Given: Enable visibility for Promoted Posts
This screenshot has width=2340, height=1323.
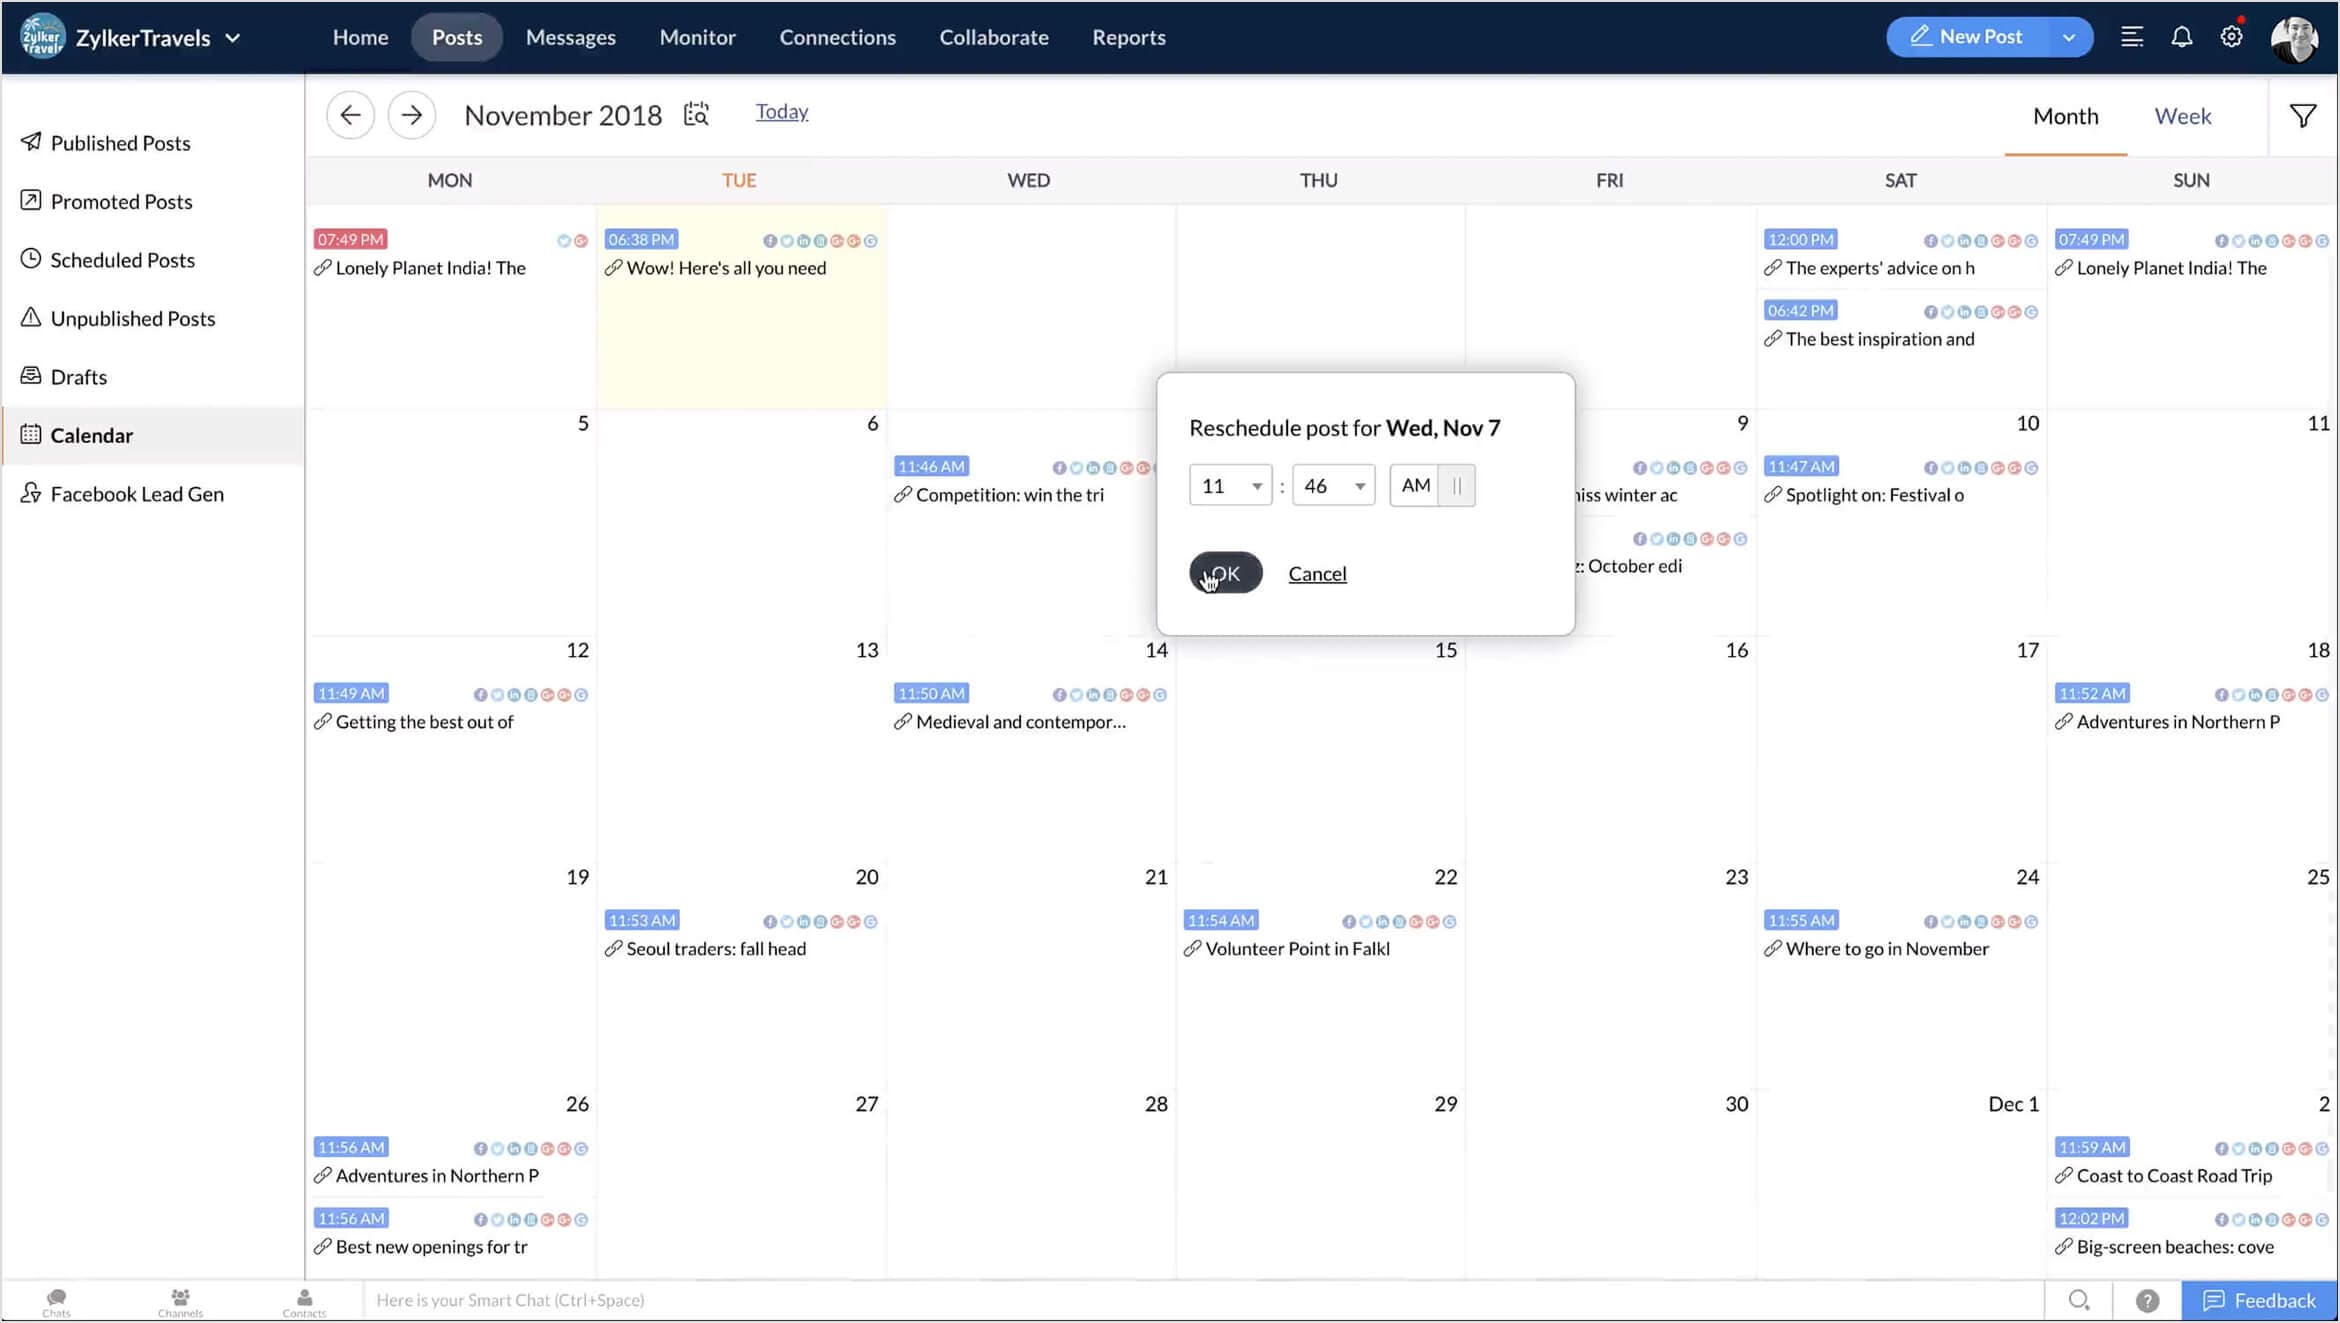Looking at the screenshot, I should point(121,201).
